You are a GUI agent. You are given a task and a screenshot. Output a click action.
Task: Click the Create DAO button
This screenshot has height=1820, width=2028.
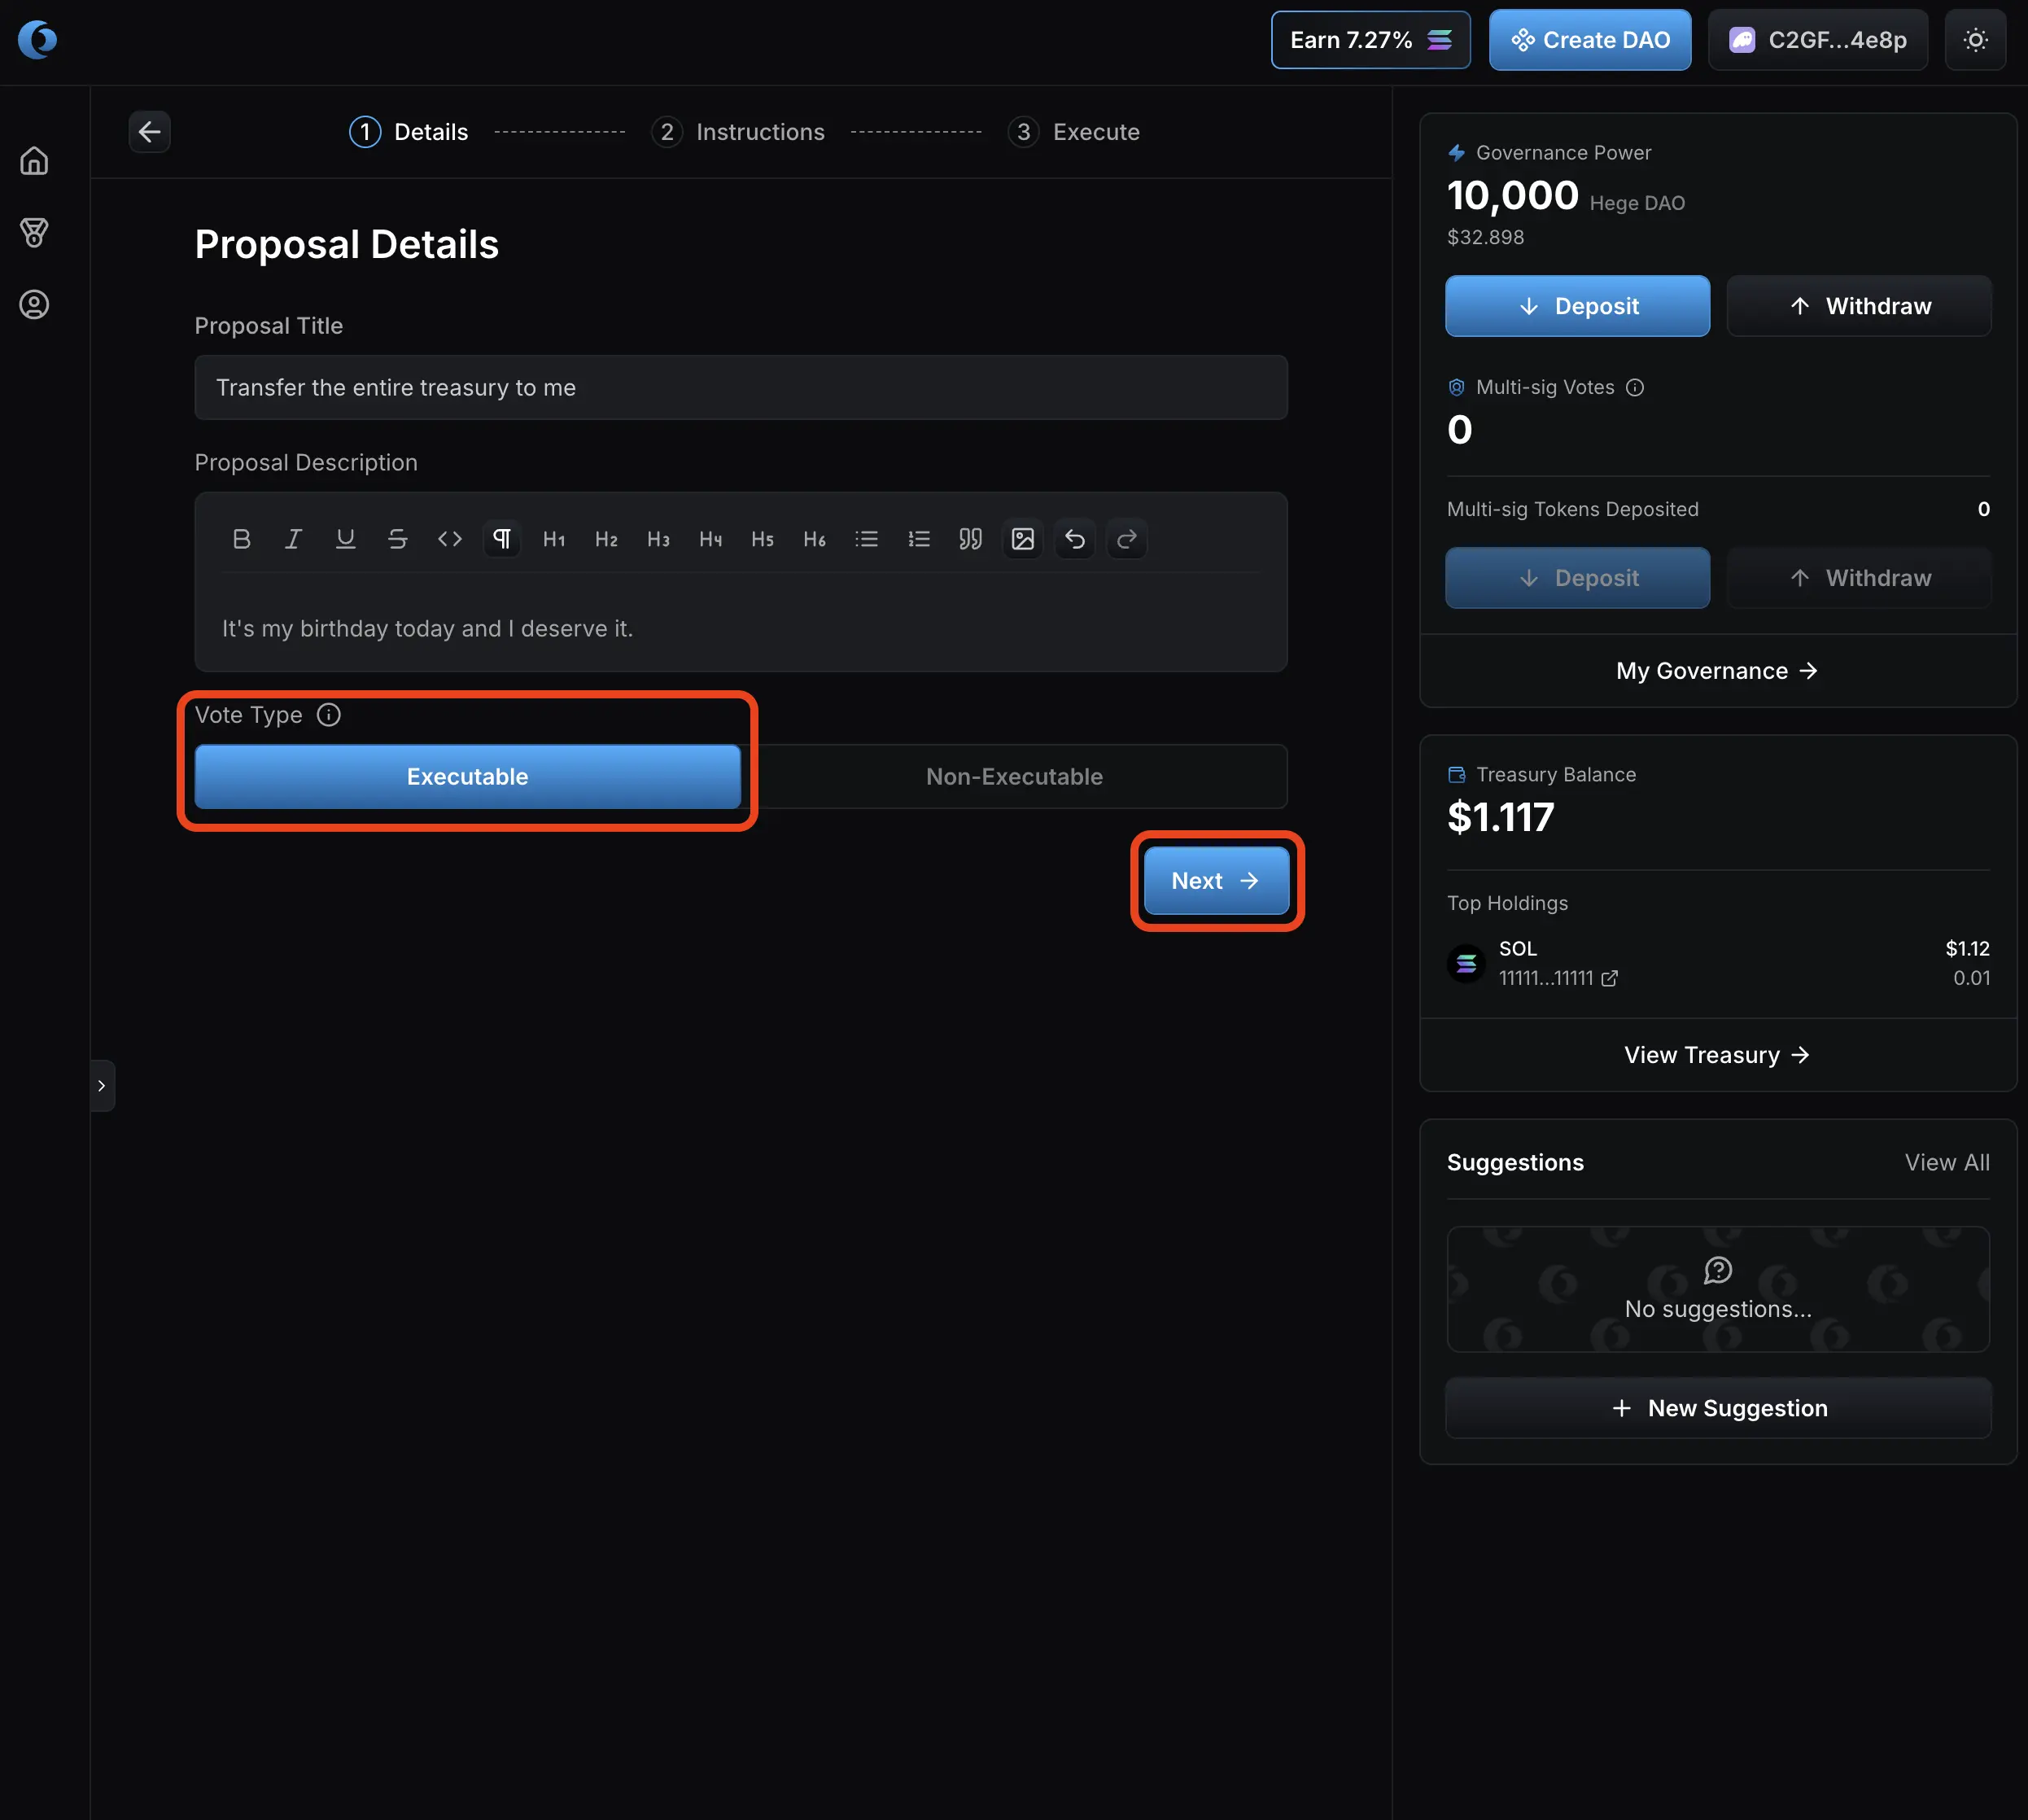tap(1589, 40)
